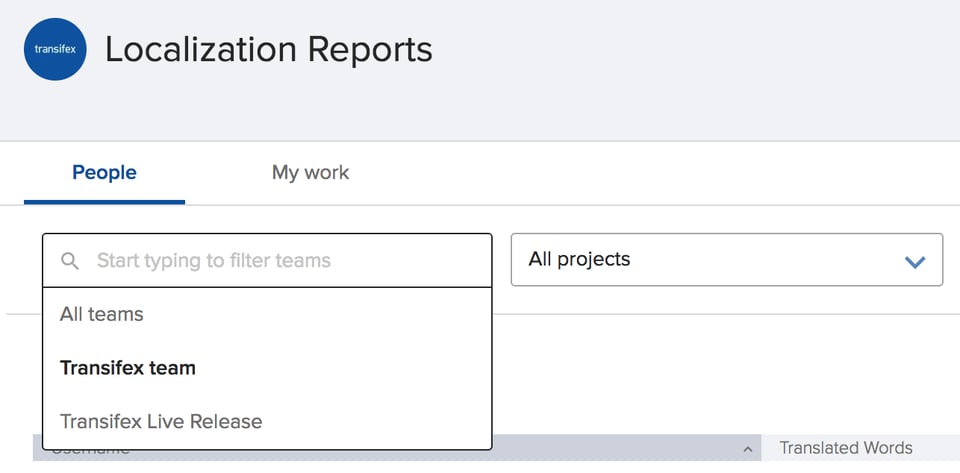Viewport: 960px width, 473px height.
Task: Open the My work tab
Action: point(310,172)
